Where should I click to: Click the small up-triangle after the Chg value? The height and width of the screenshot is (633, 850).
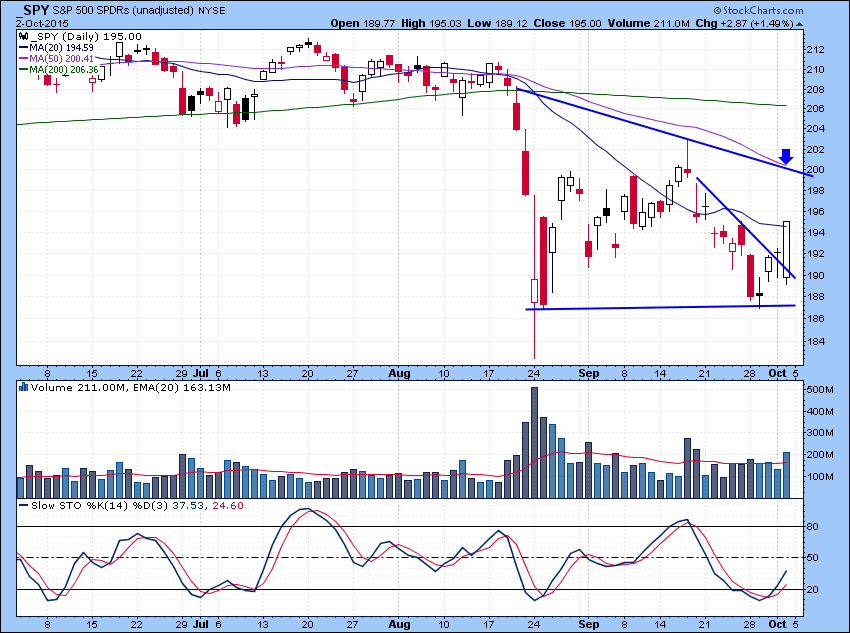pyautogui.click(x=800, y=24)
